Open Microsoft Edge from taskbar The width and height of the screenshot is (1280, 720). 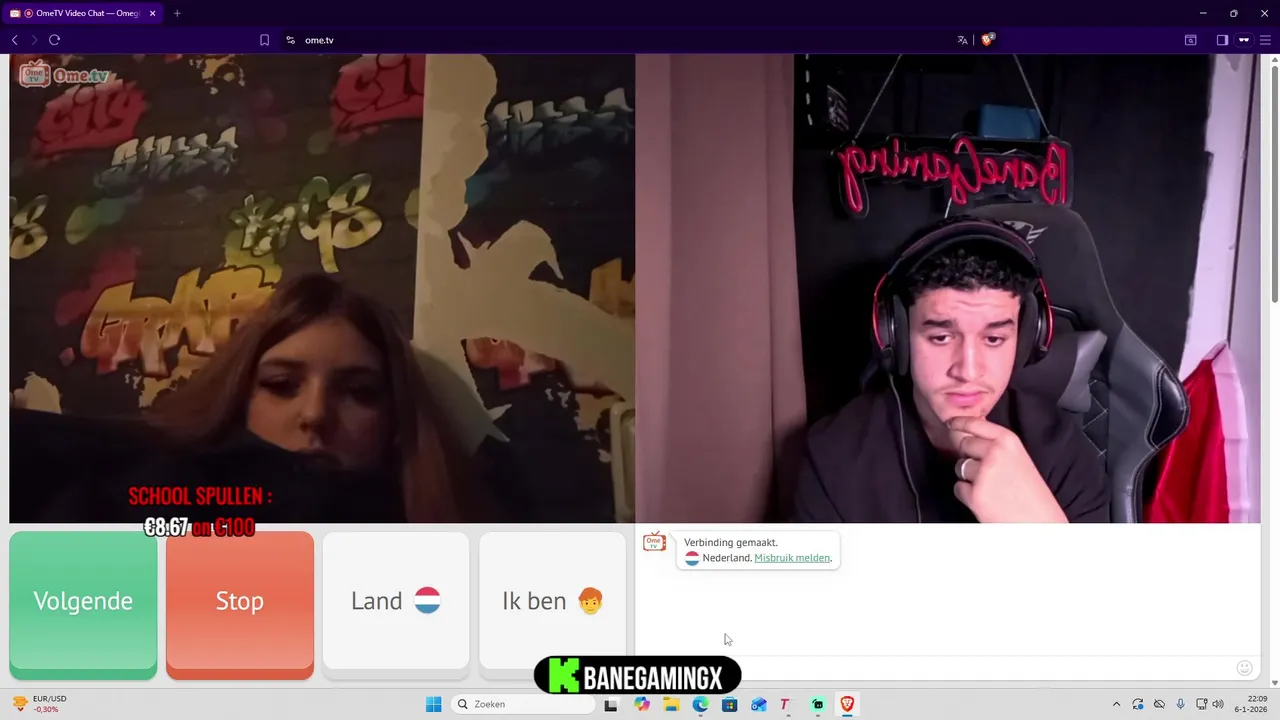coord(700,704)
